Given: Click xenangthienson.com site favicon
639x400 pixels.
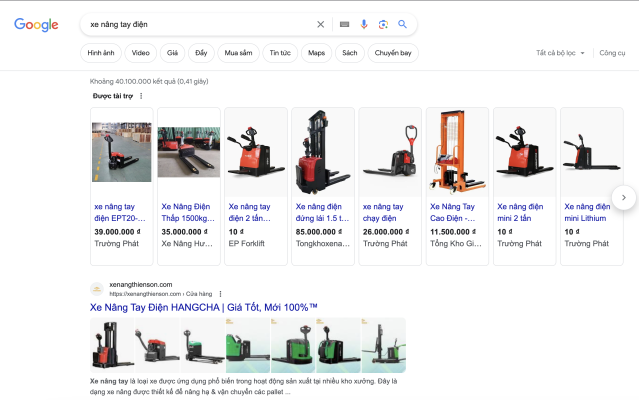Looking at the screenshot, I should click(97, 289).
